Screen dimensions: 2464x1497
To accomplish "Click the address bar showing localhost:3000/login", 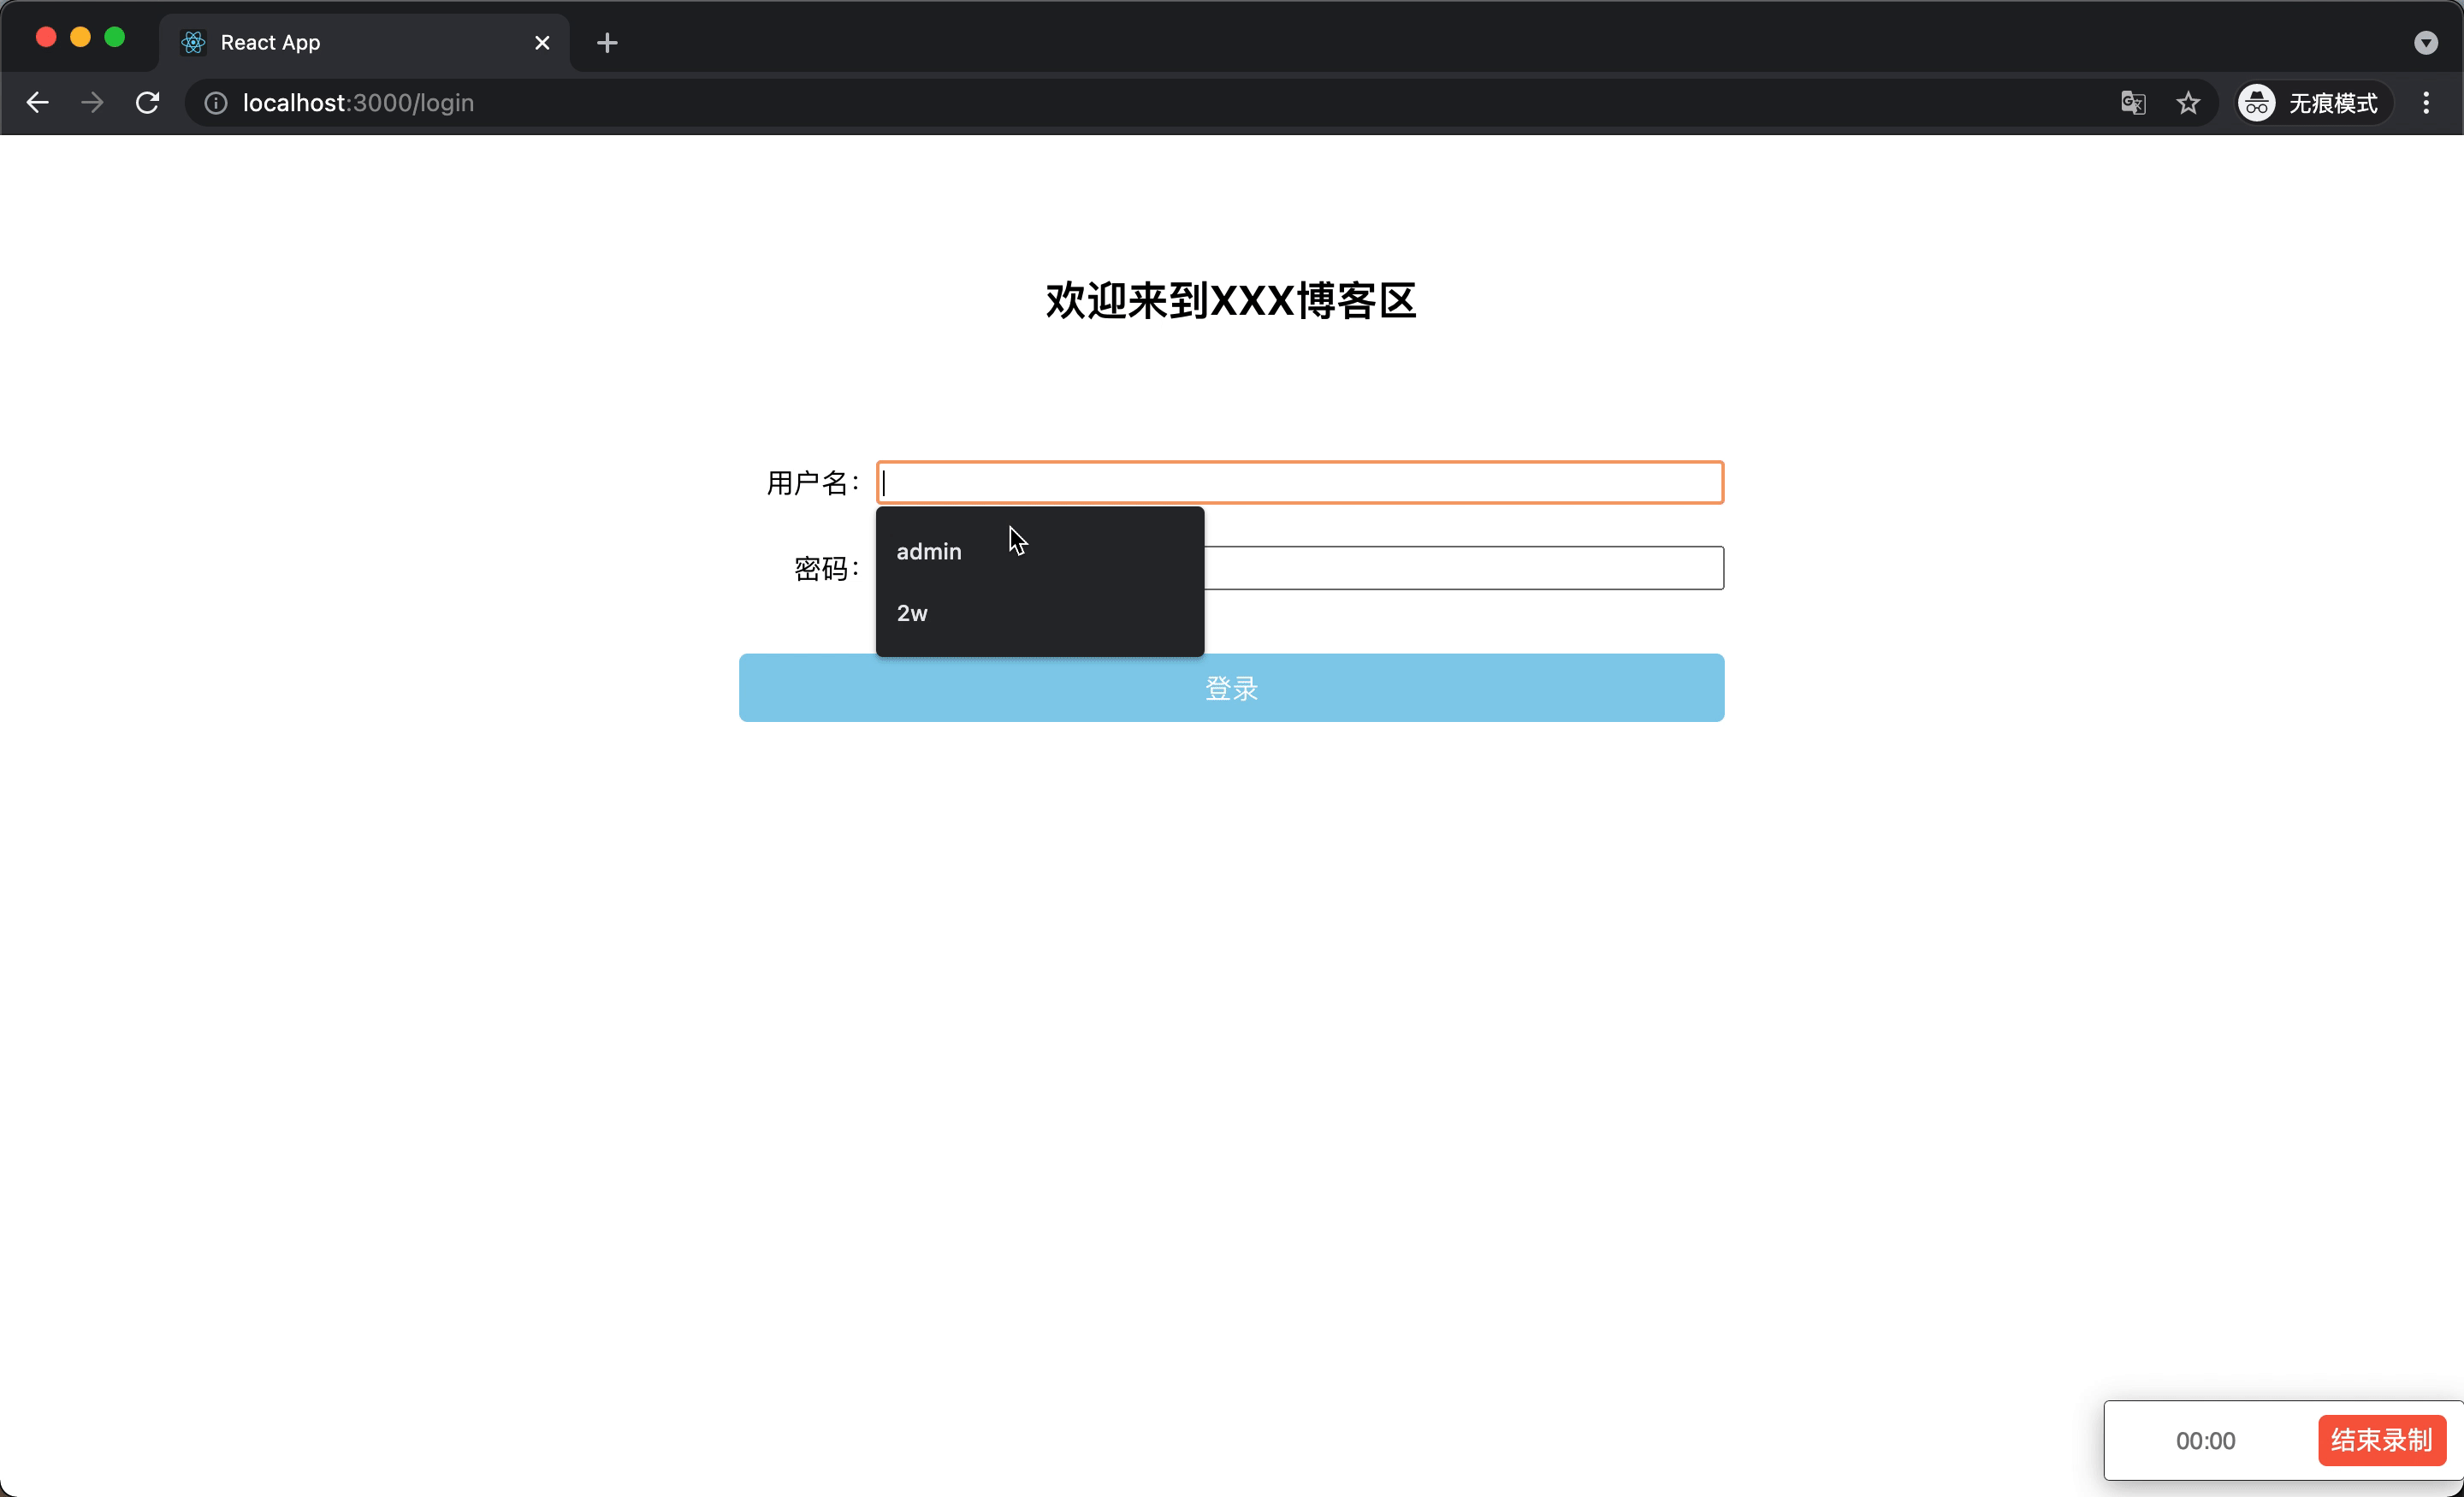I will click(x=358, y=102).
